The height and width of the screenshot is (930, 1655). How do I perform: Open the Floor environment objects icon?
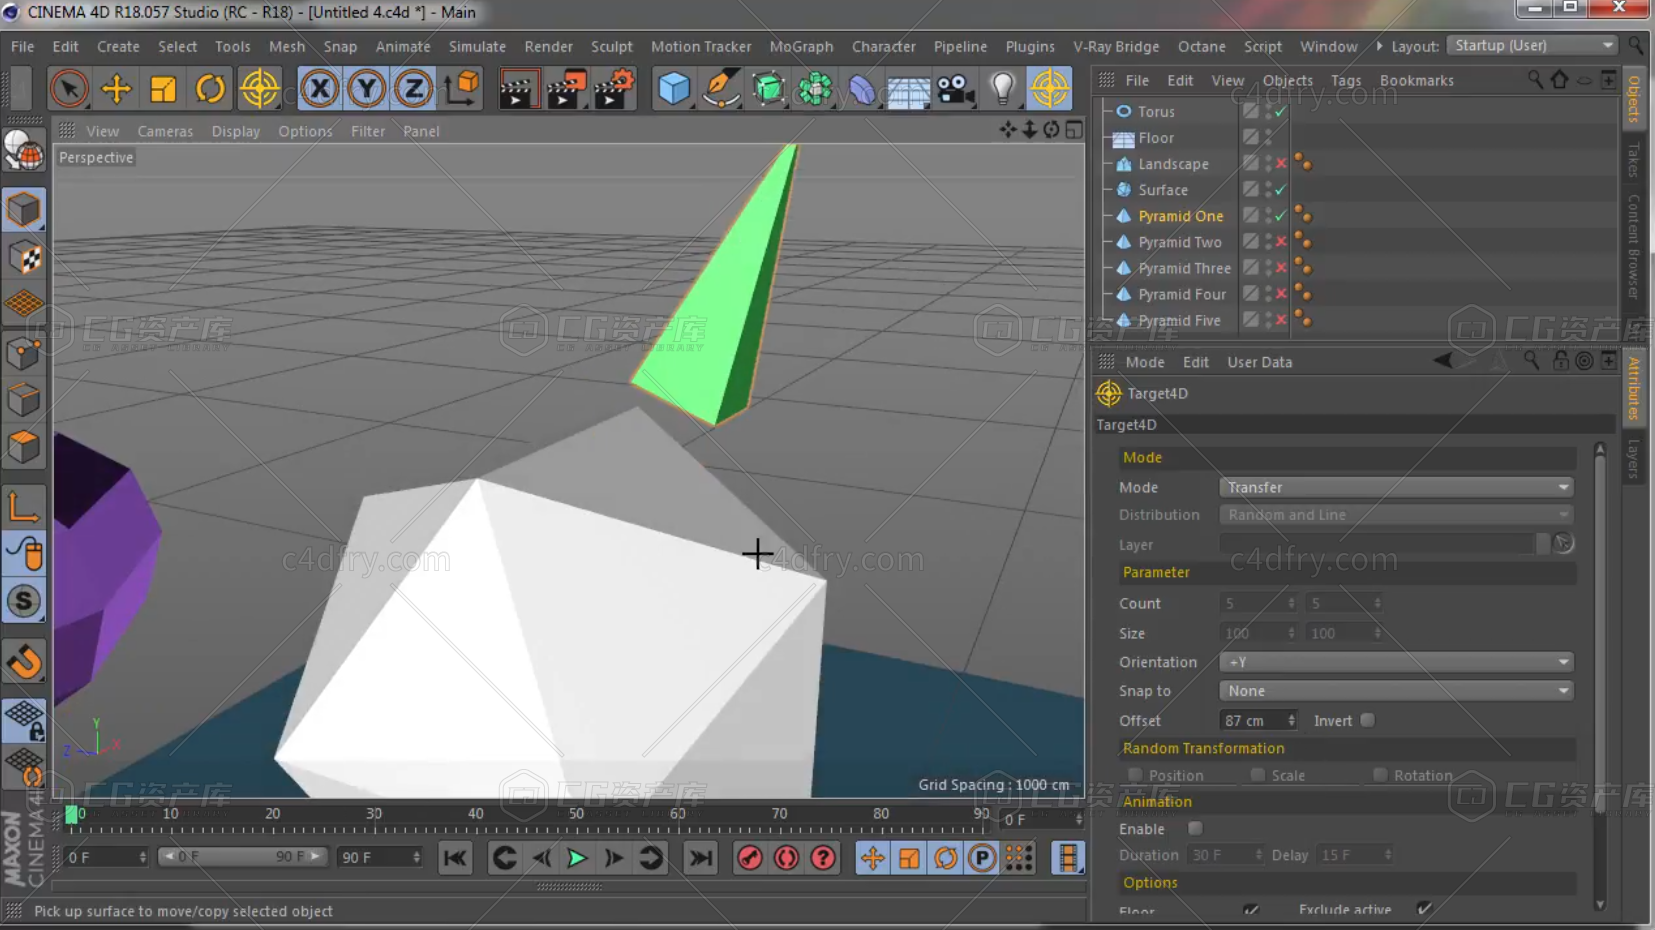(909, 91)
